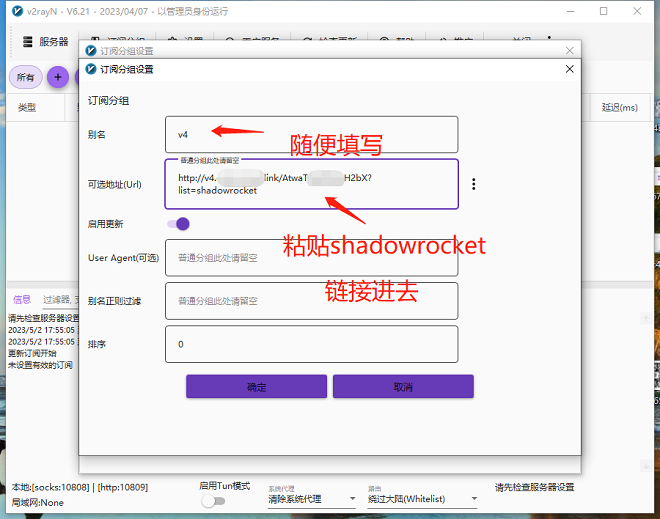Toggle the 启用更新 switch off

tap(178, 224)
